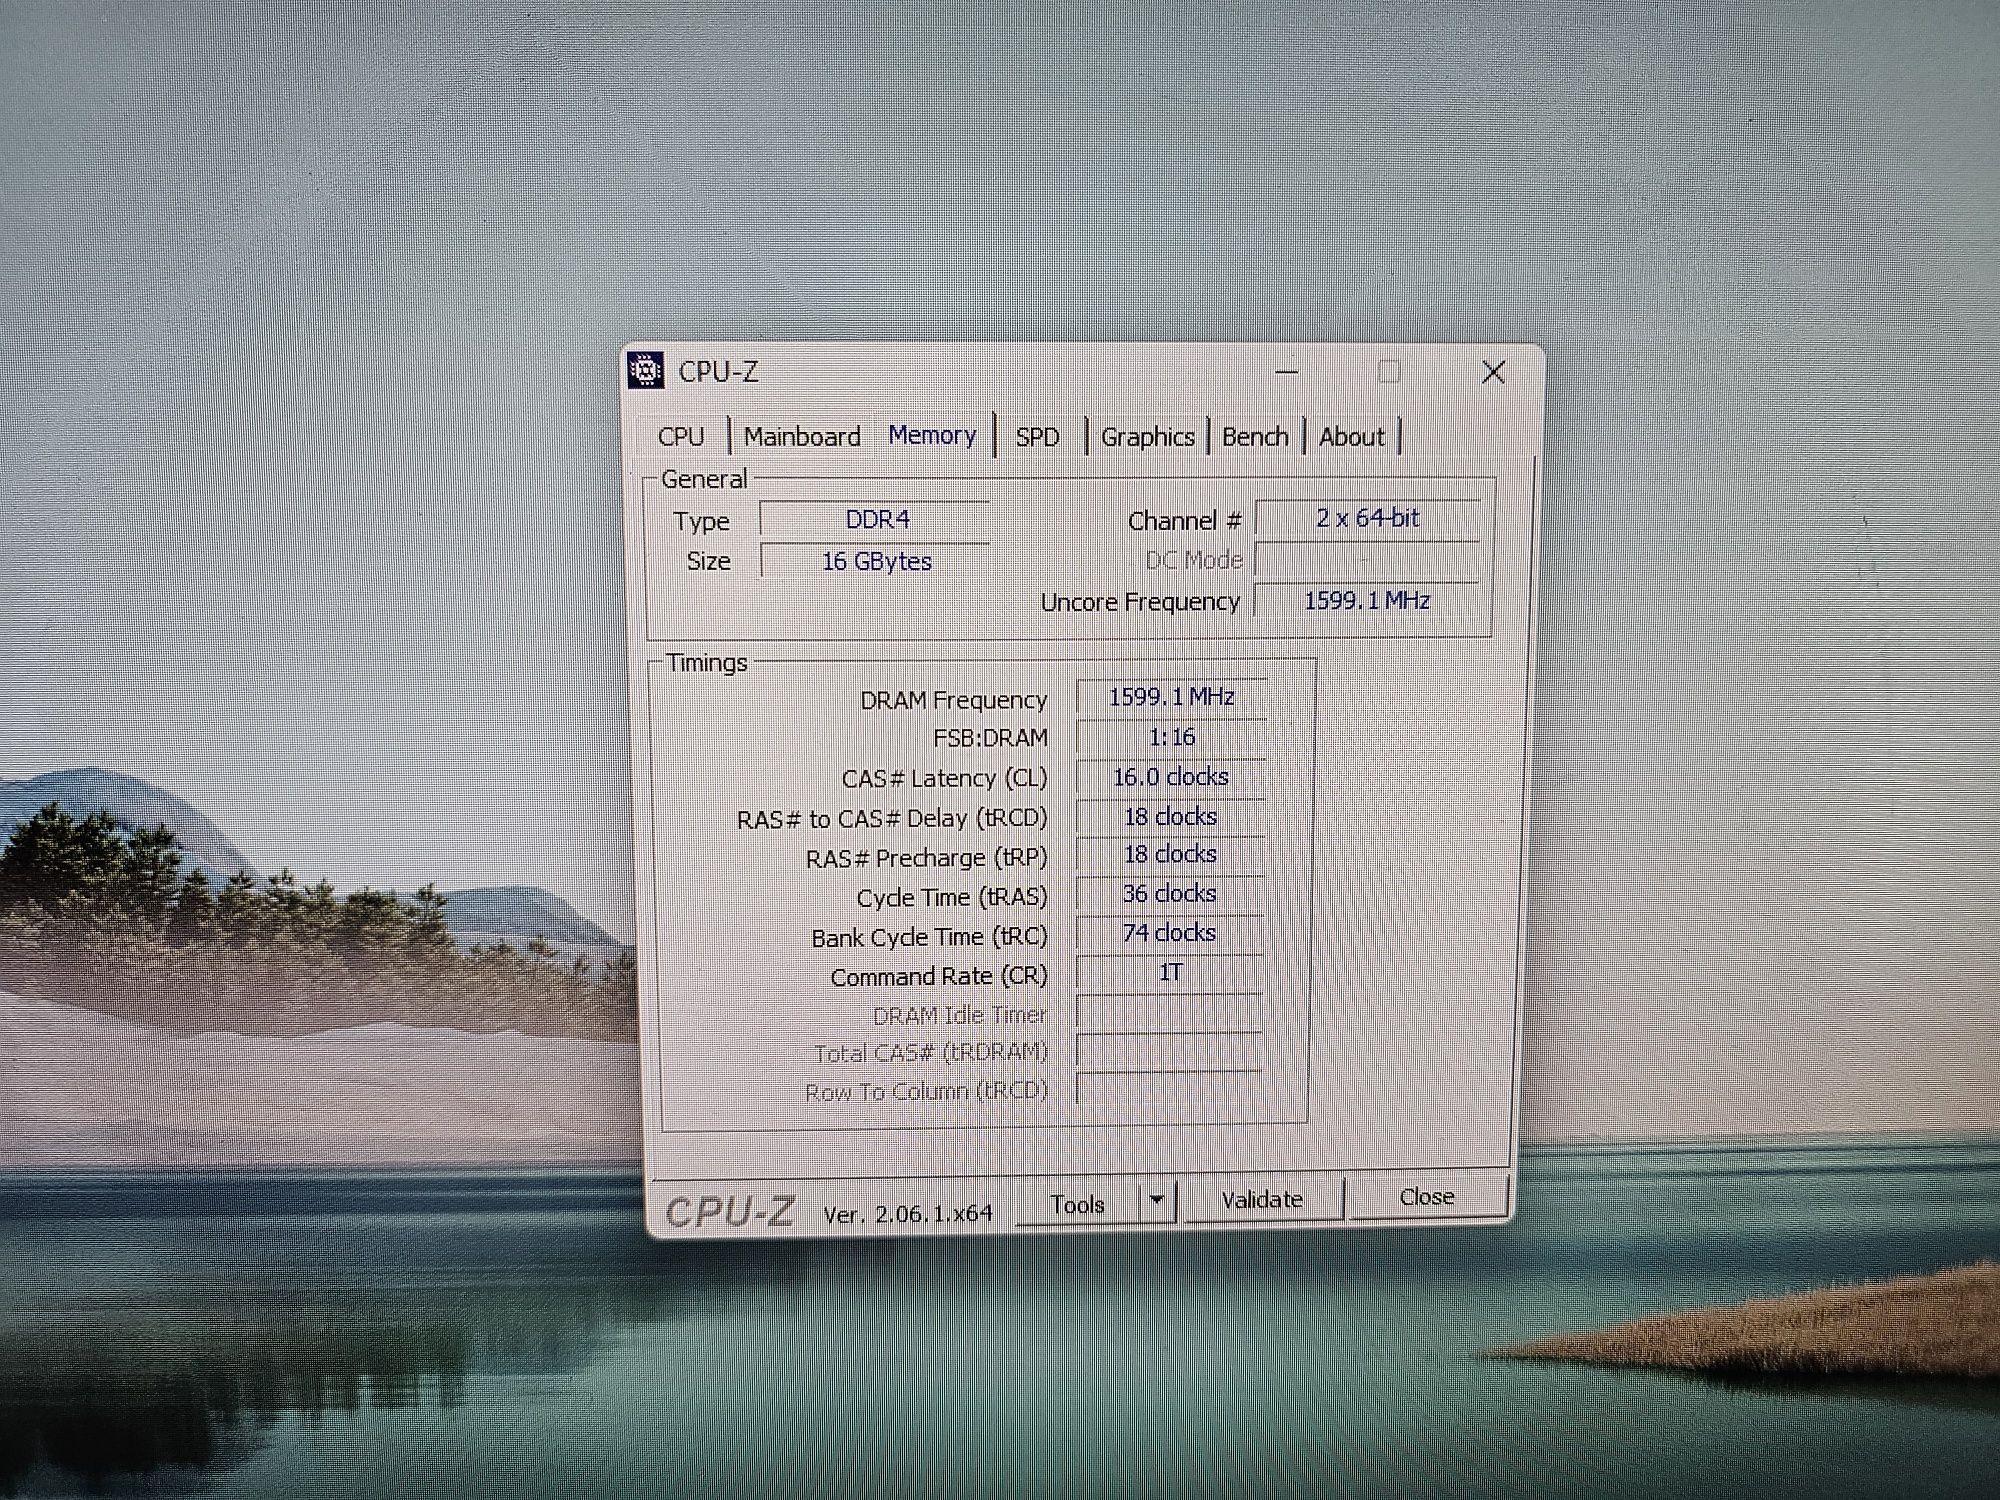Click the Uncore Frequency 1599.1 MHz value

pos(1366,600)
